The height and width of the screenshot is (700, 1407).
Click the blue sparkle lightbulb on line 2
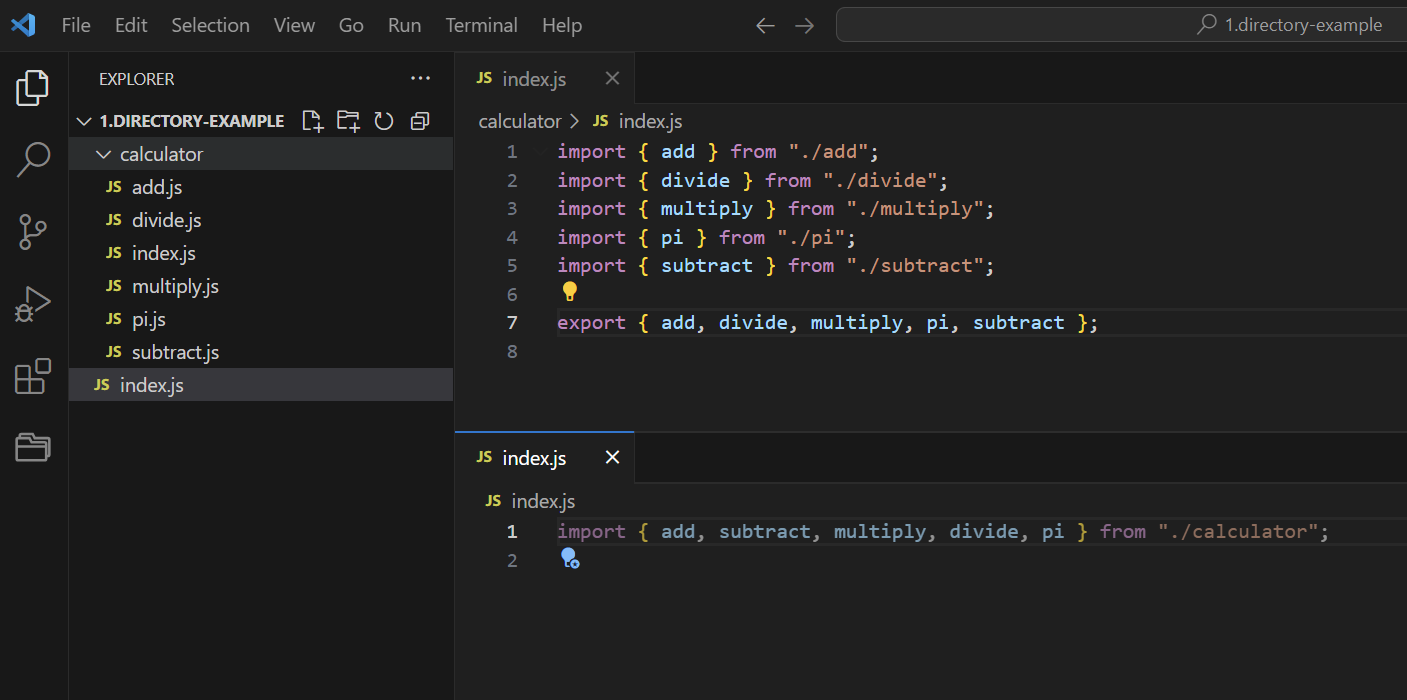click(x=569, y=558)
